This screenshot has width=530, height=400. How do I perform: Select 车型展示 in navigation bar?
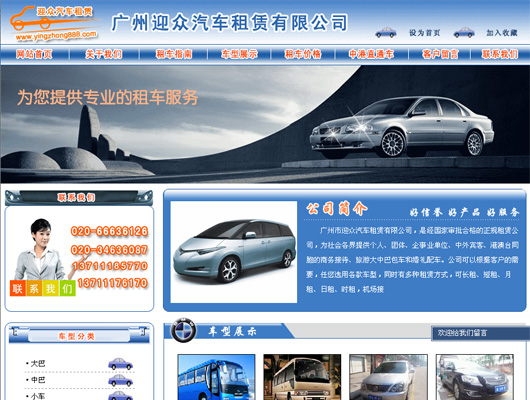click(x=239, y=54)
